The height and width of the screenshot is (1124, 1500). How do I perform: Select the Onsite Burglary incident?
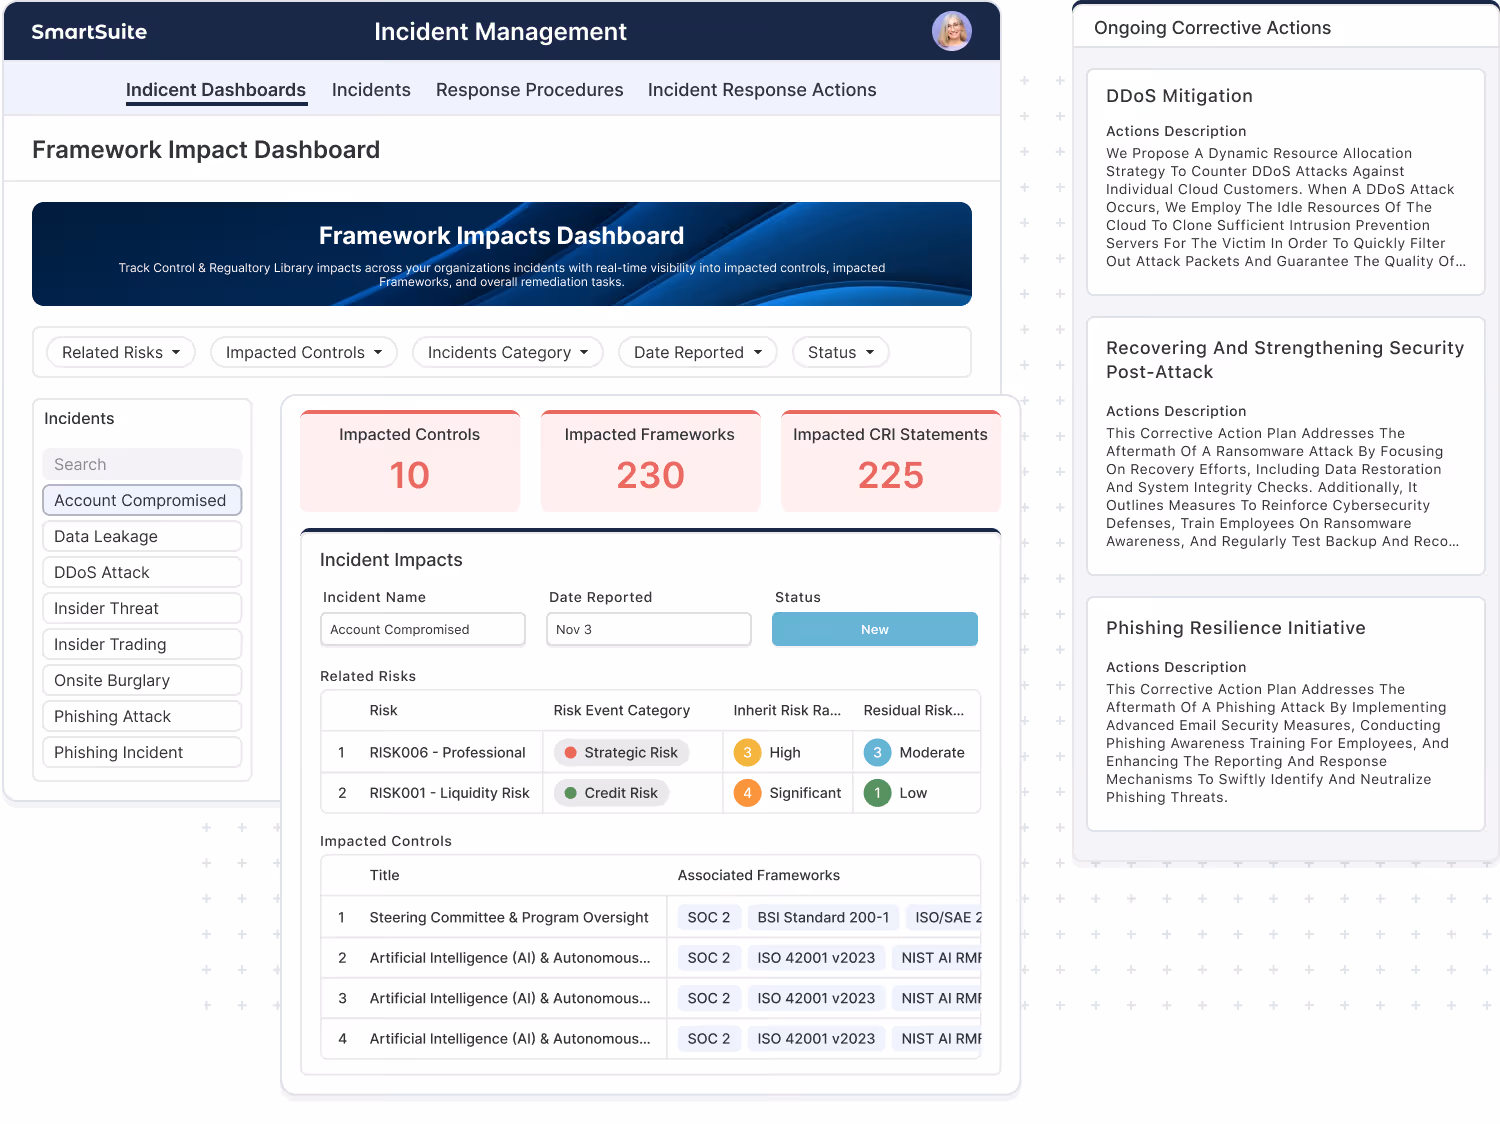[142, 680]
